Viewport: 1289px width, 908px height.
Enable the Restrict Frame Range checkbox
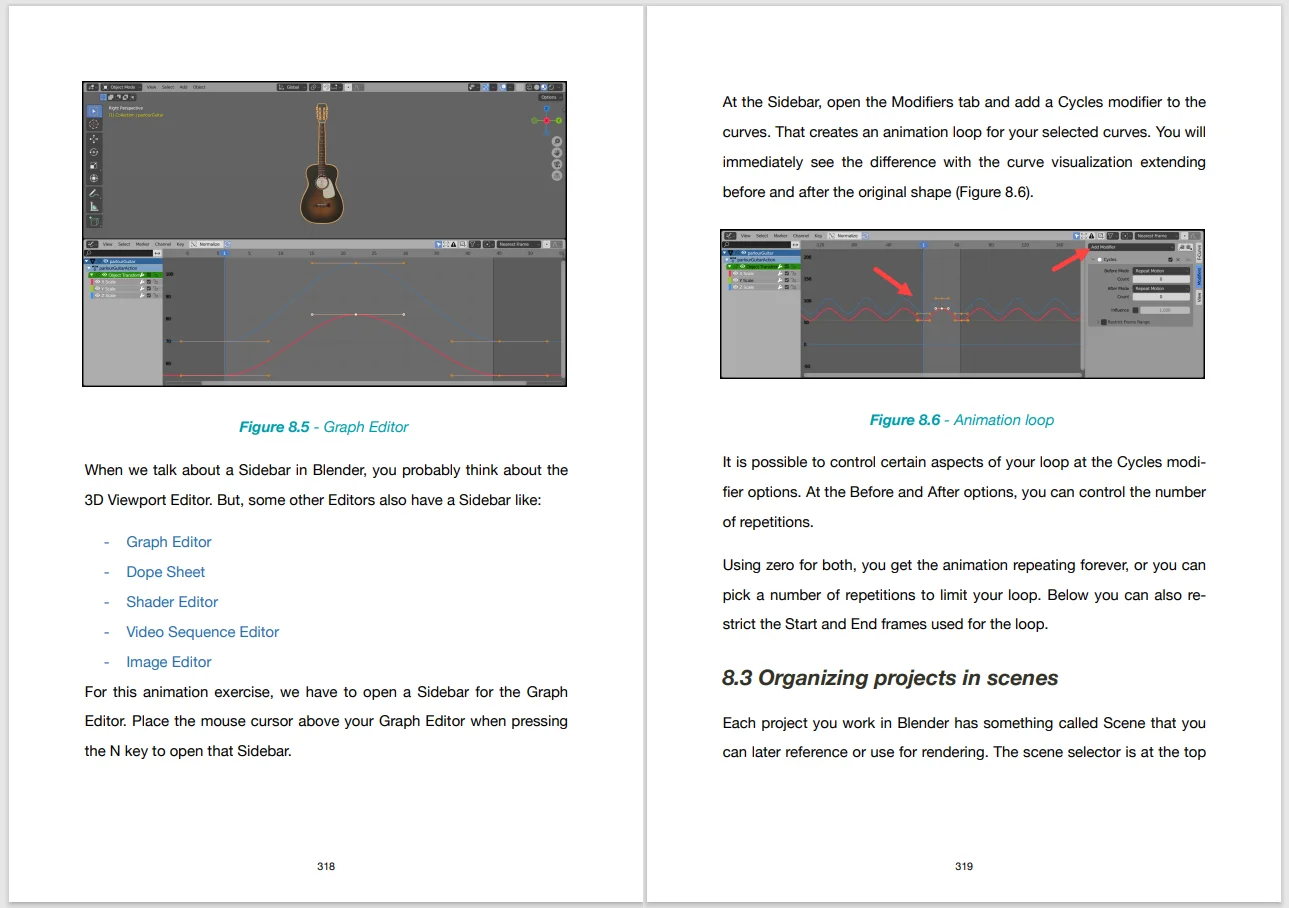(x=1104, y=322)
